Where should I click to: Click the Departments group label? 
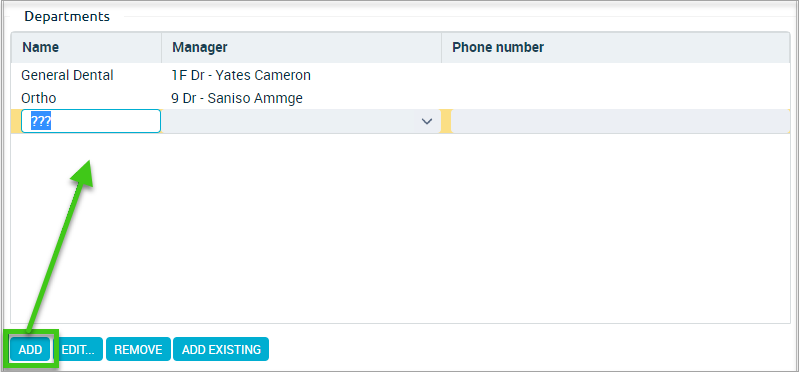tap(67, 16)
